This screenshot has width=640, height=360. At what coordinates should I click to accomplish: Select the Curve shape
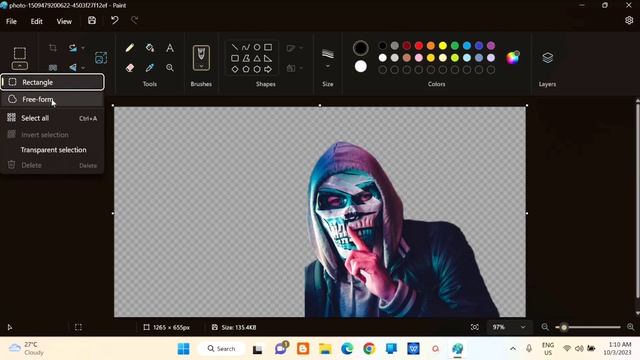point(246,47)
